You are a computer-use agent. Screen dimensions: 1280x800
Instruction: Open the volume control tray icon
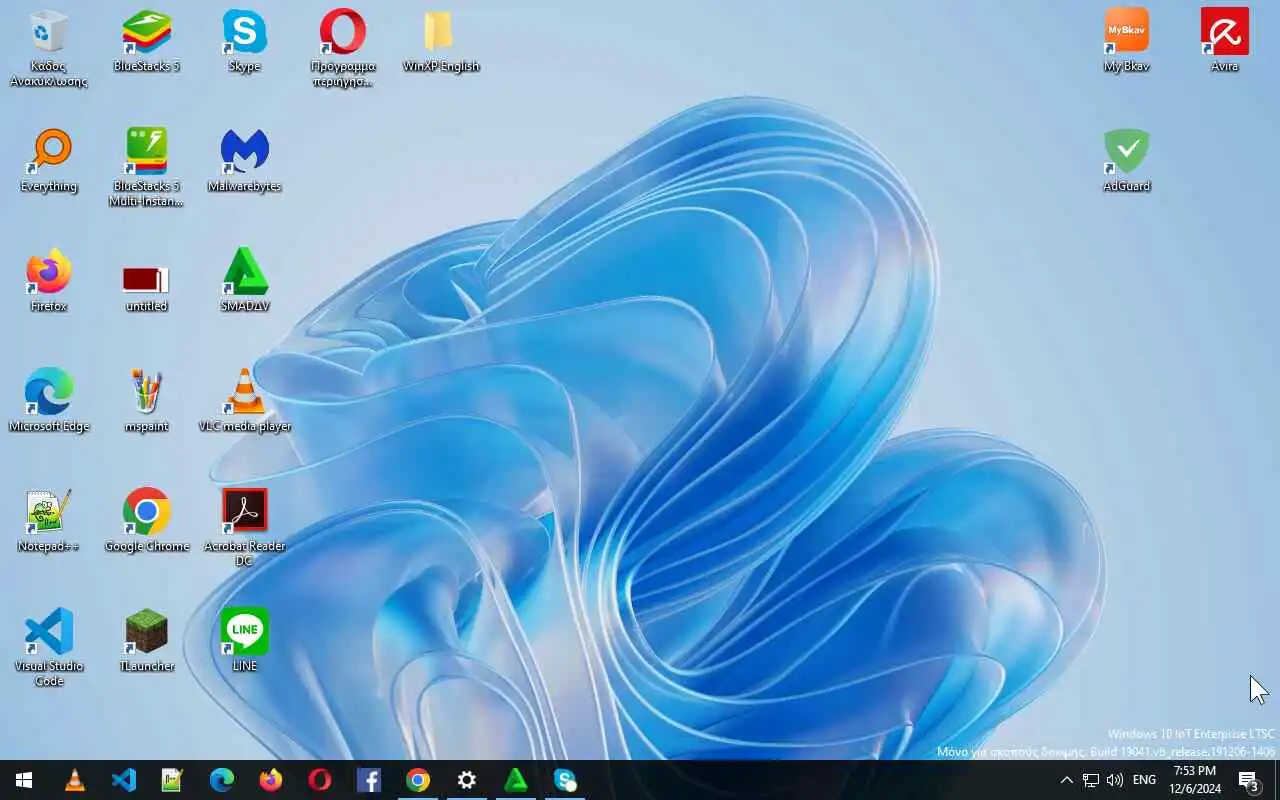1115,780
